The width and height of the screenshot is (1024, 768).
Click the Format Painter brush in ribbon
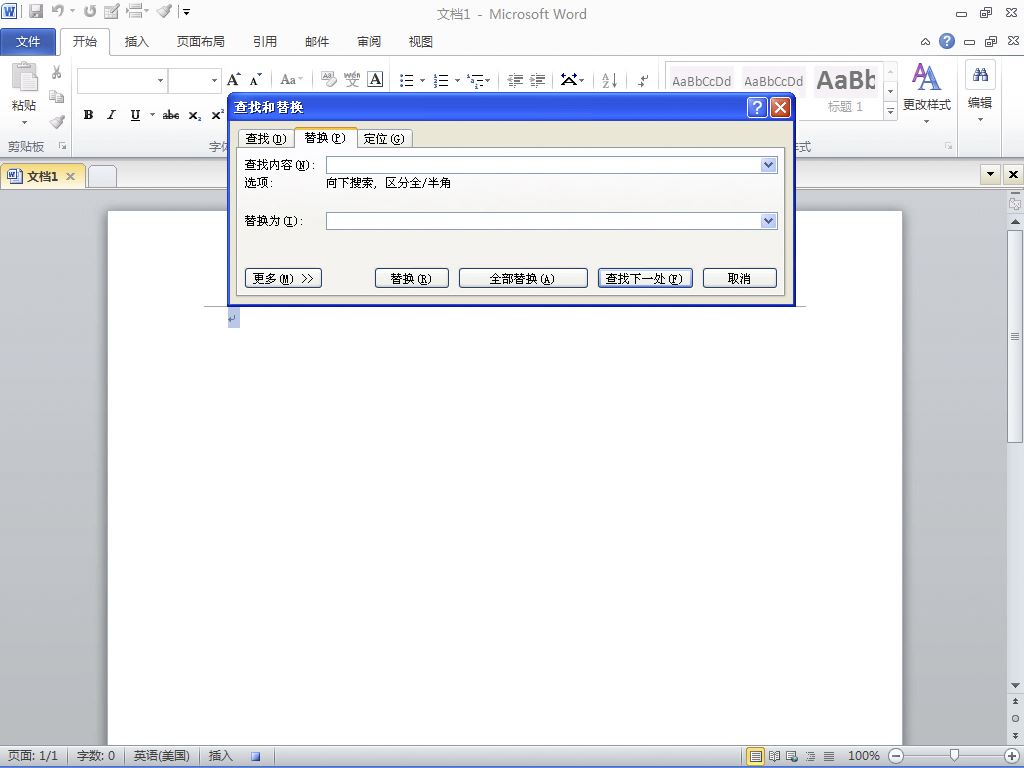57,121
